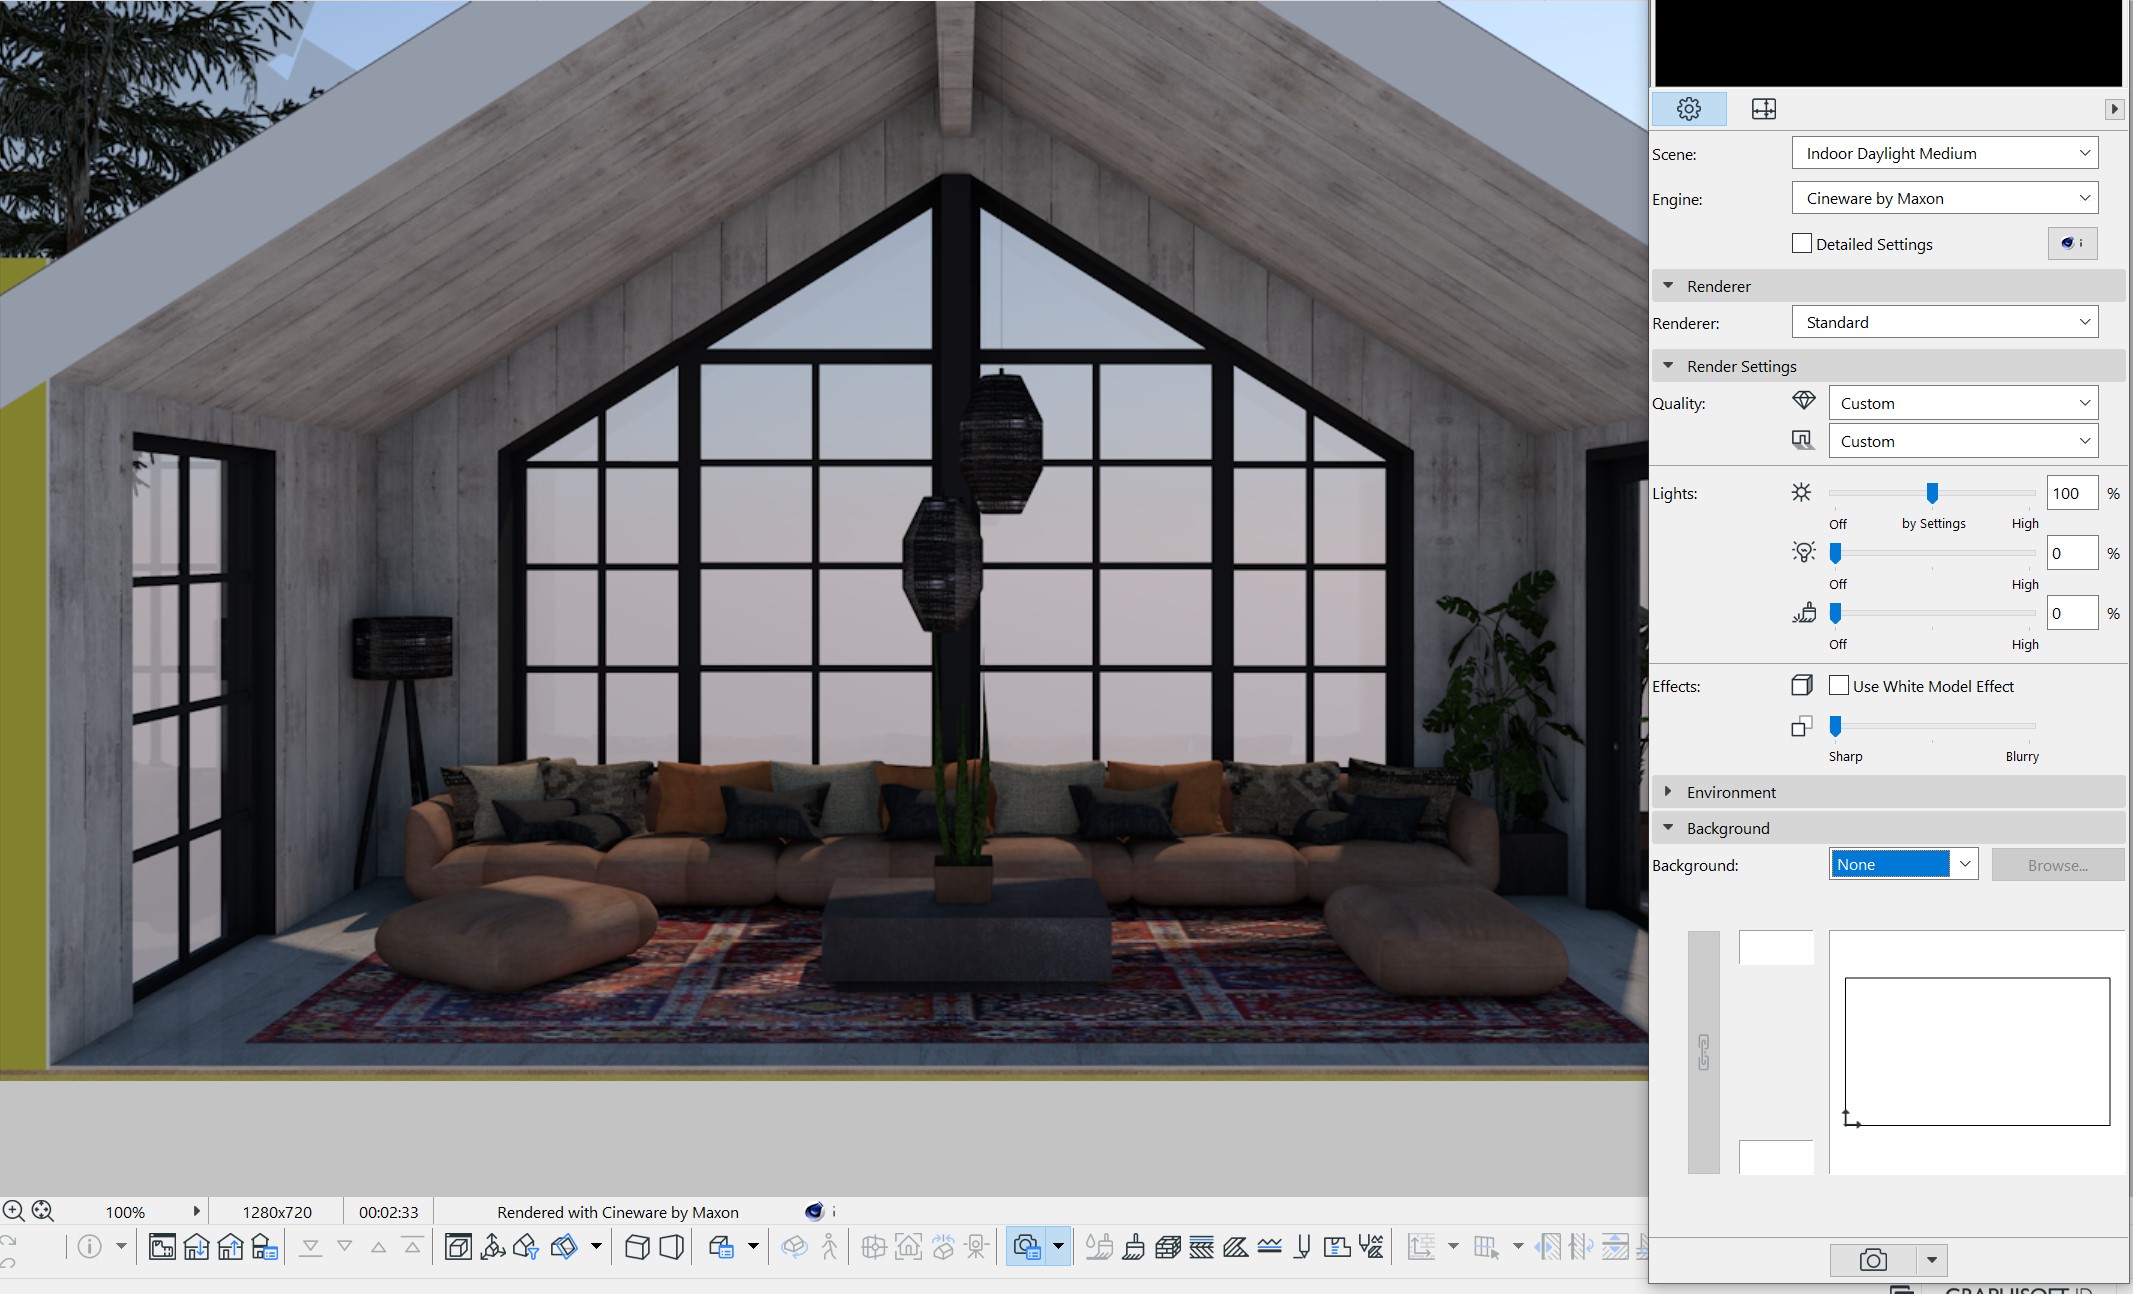The image size is (2133, 1294).
Task: Open the Background dropdown showing None
Action: 1903,864
